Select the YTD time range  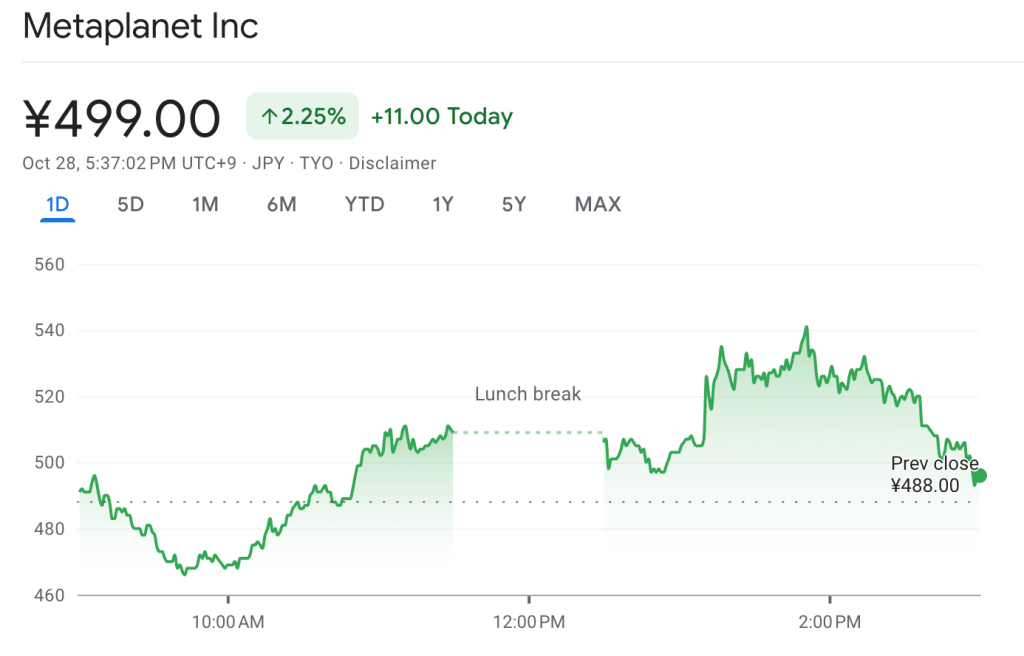[364, 204]
